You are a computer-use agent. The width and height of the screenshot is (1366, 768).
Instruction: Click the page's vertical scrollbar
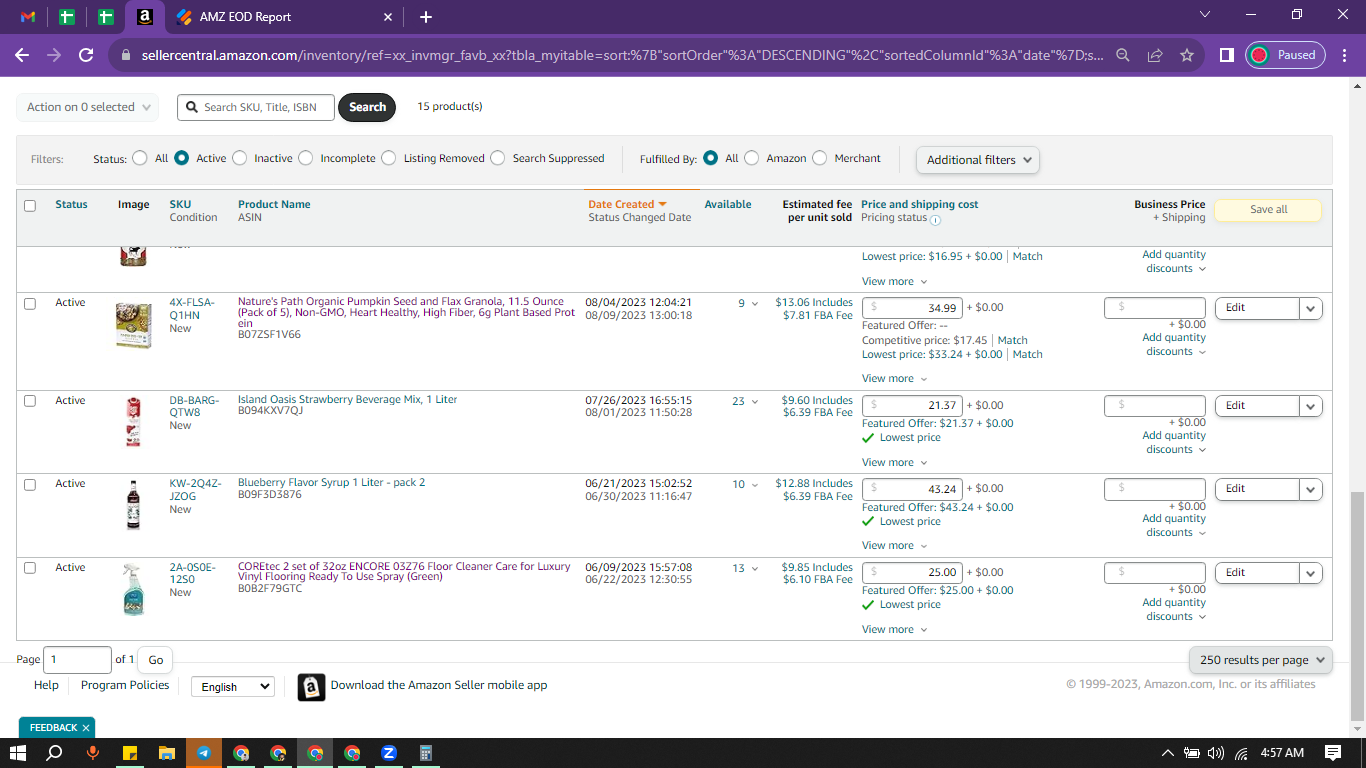1357,605
